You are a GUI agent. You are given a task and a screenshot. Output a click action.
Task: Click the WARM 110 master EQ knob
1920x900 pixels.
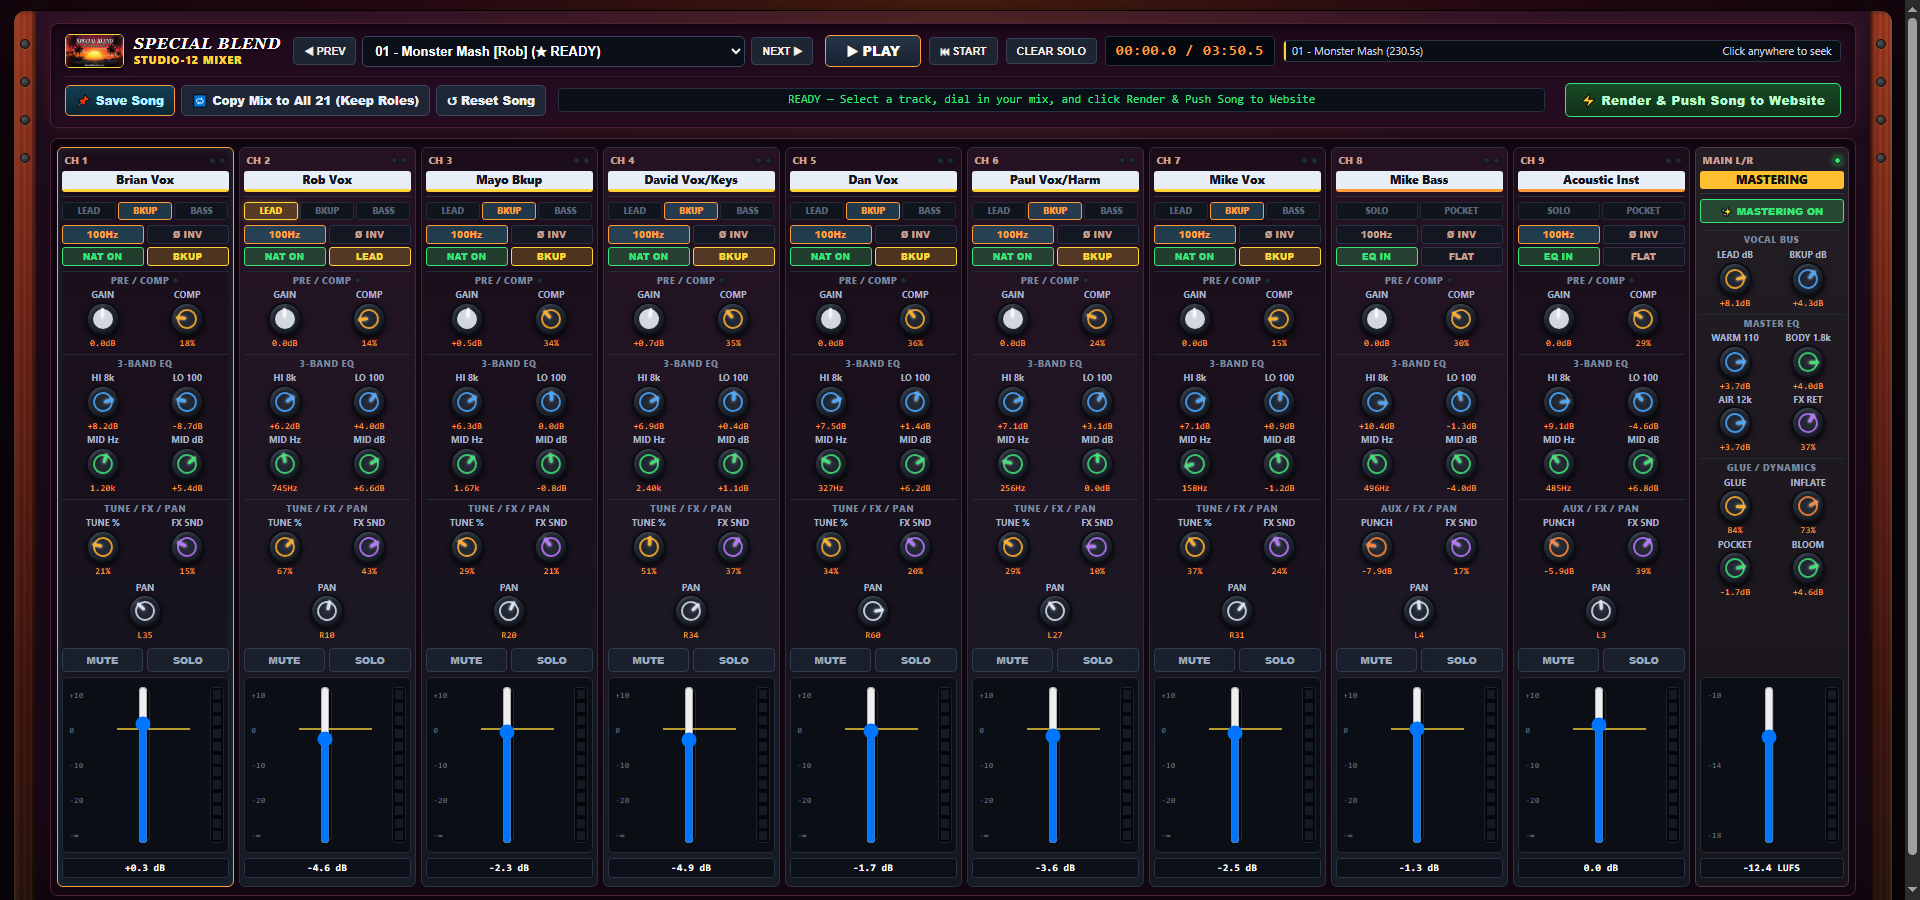[1735, 362]
